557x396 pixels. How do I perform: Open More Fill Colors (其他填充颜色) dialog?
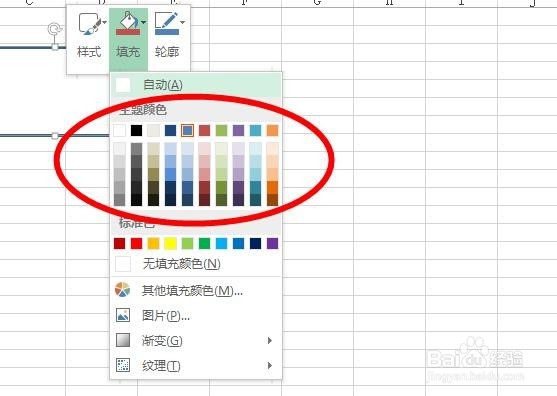click(196, 291)
